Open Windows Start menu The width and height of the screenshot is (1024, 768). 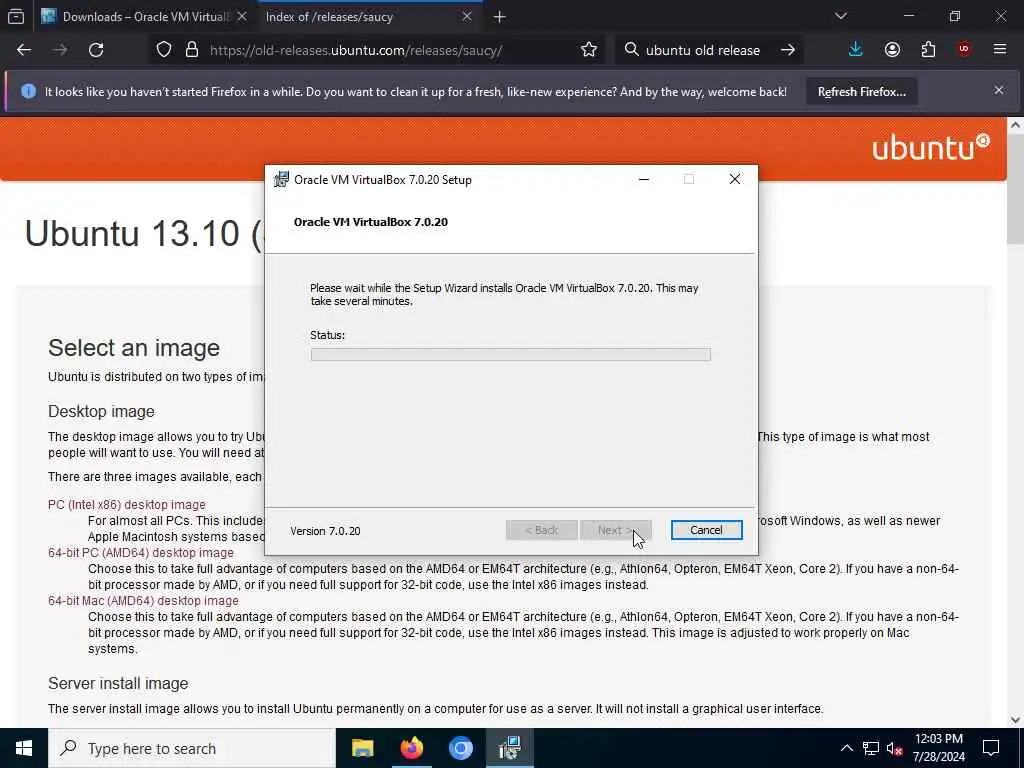click(24, 748)
